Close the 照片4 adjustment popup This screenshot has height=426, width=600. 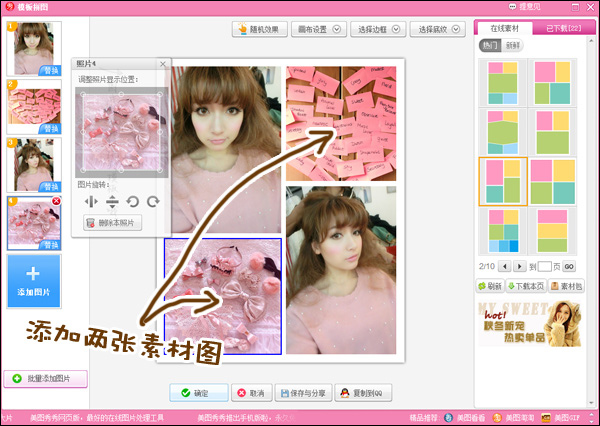point(163,64)
